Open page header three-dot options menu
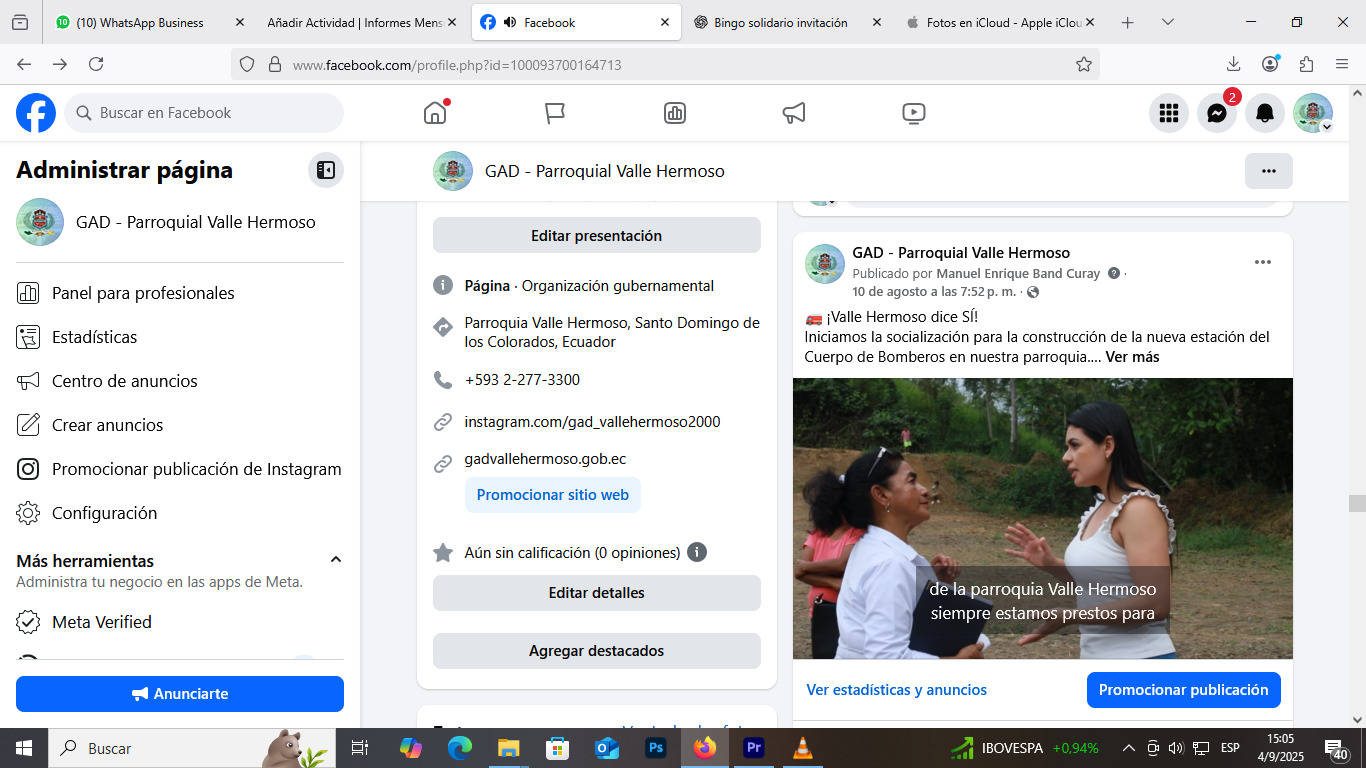Image resolution: width=1366 pixels, height=768 pixels. (x=1268, y=171)
